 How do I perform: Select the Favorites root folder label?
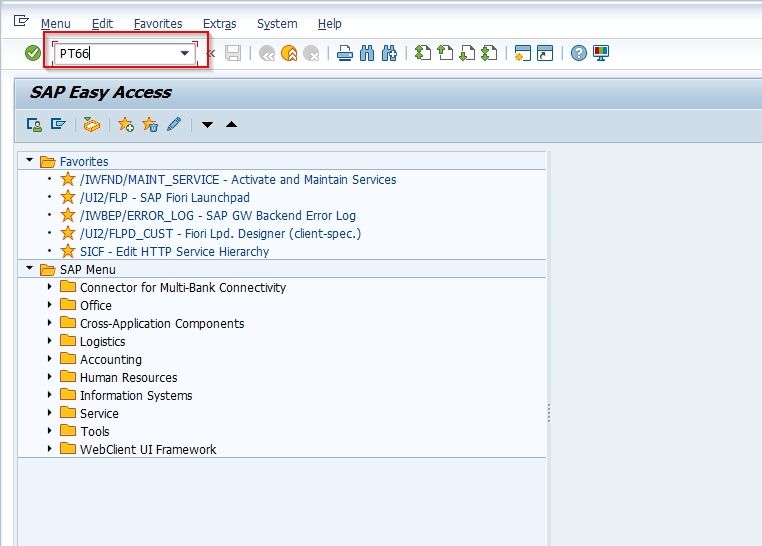84,161
